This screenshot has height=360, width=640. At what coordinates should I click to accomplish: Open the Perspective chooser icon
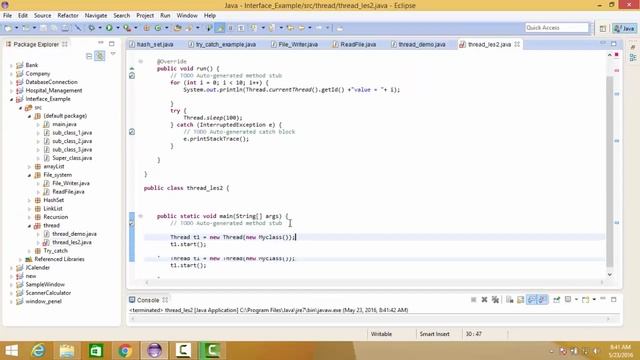(603, 28)
